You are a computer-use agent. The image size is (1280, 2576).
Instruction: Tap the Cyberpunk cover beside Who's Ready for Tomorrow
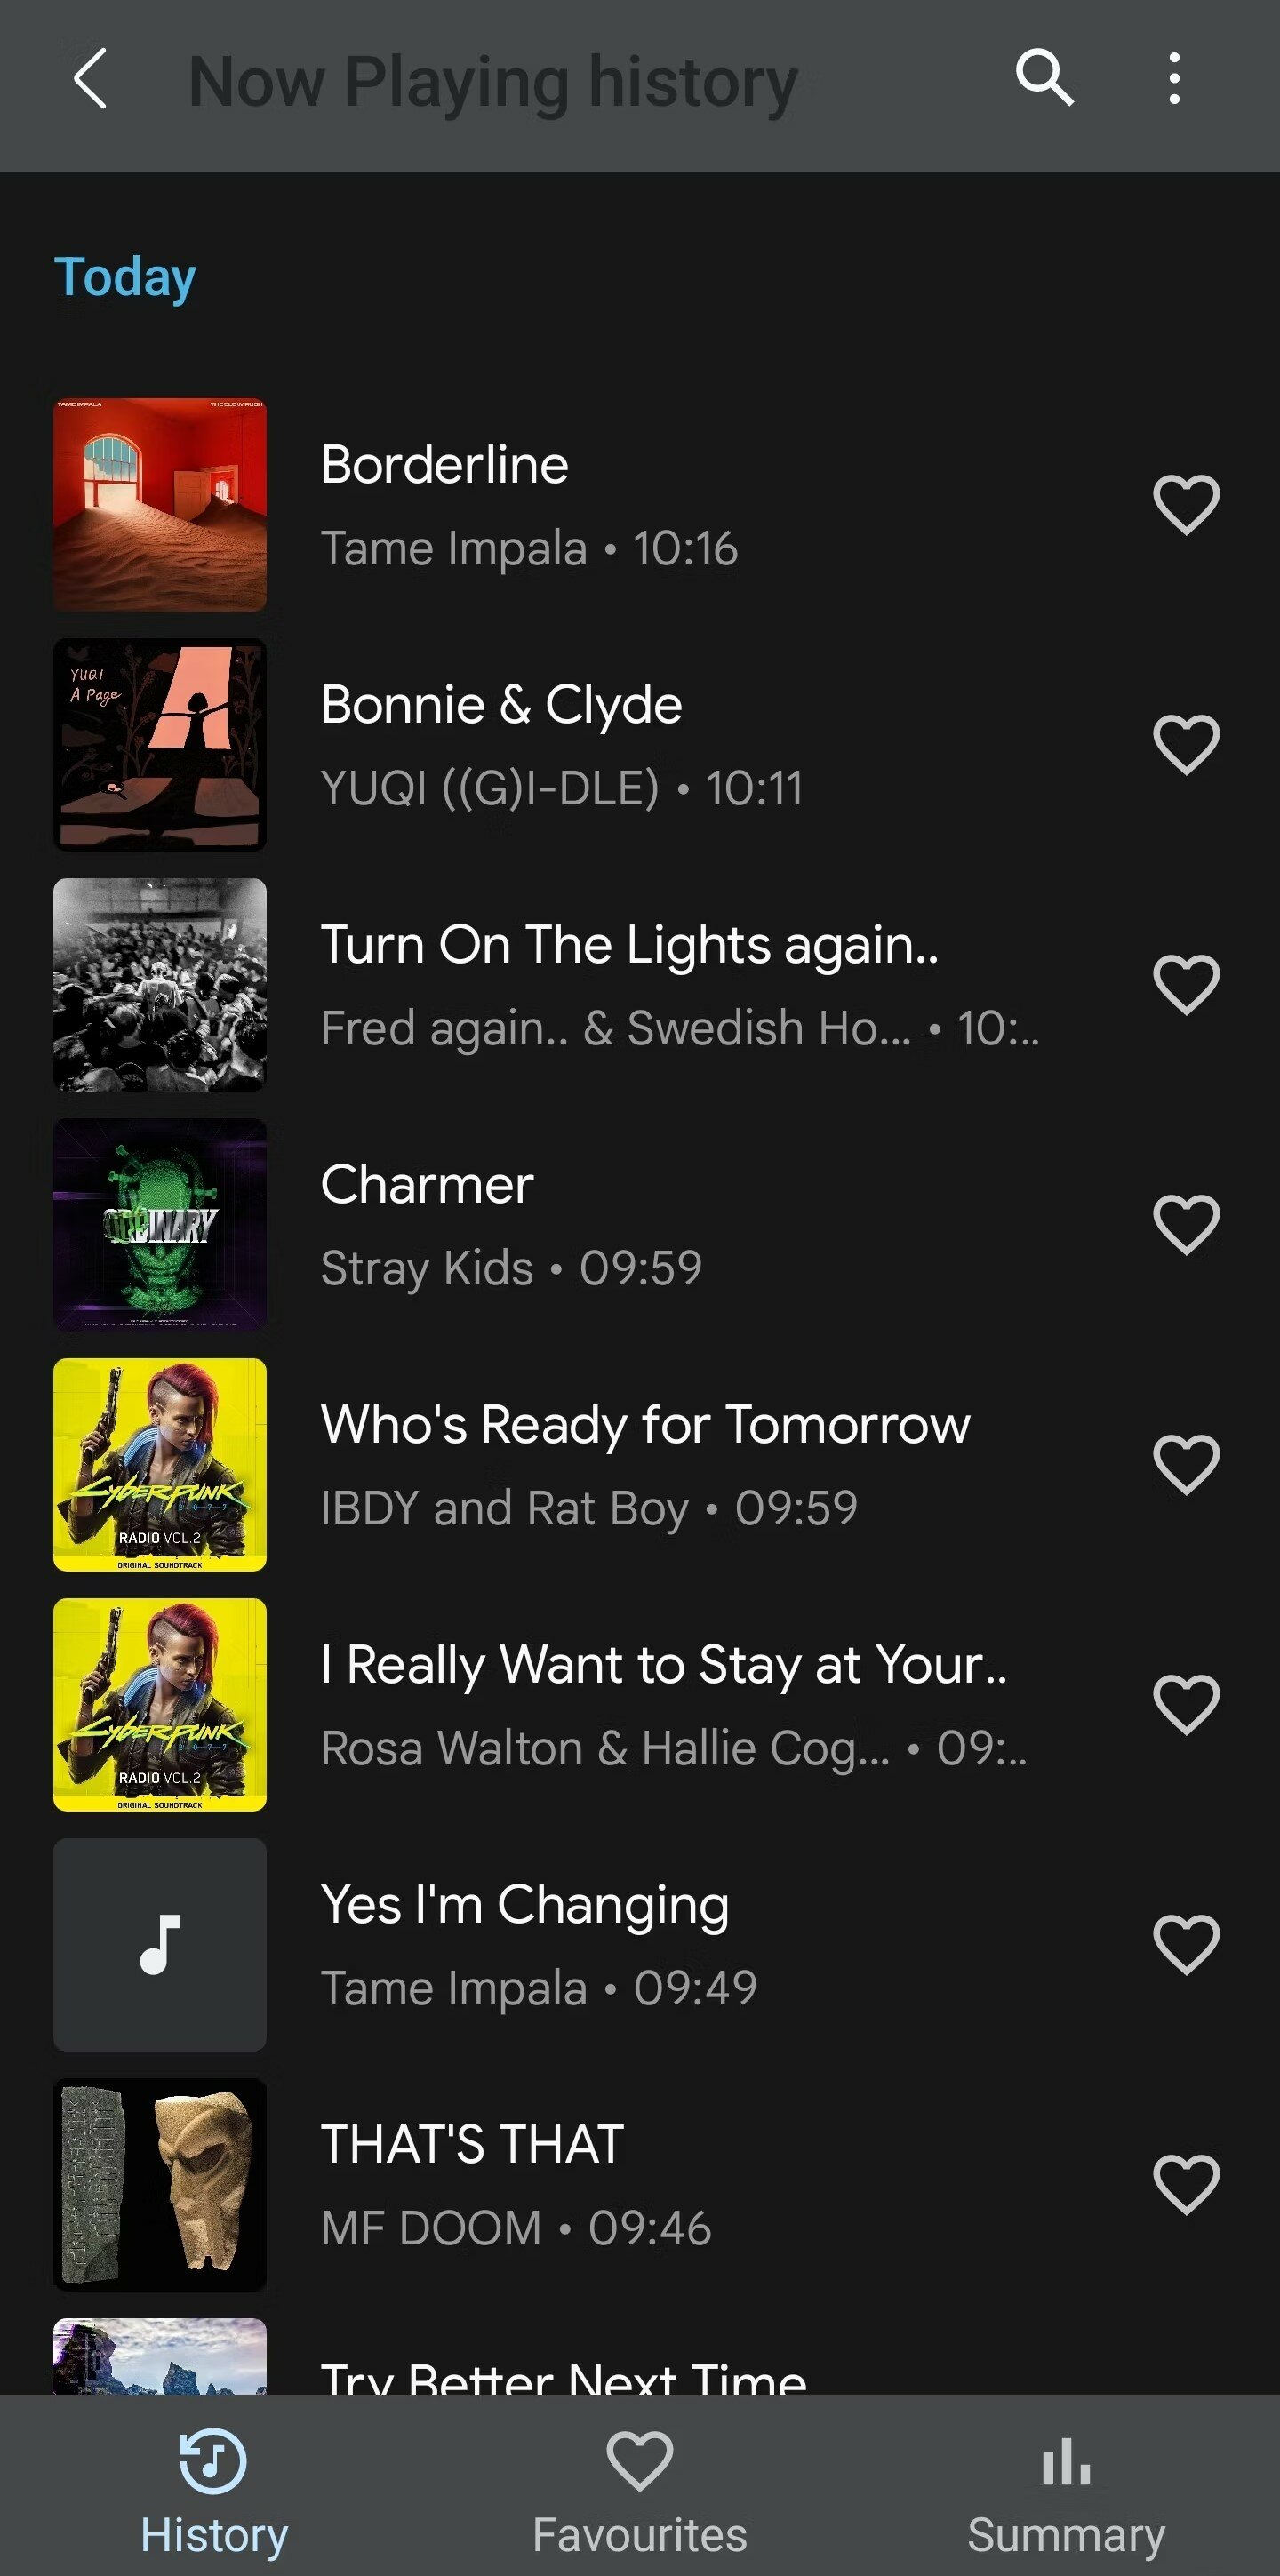coord(160,1465)
